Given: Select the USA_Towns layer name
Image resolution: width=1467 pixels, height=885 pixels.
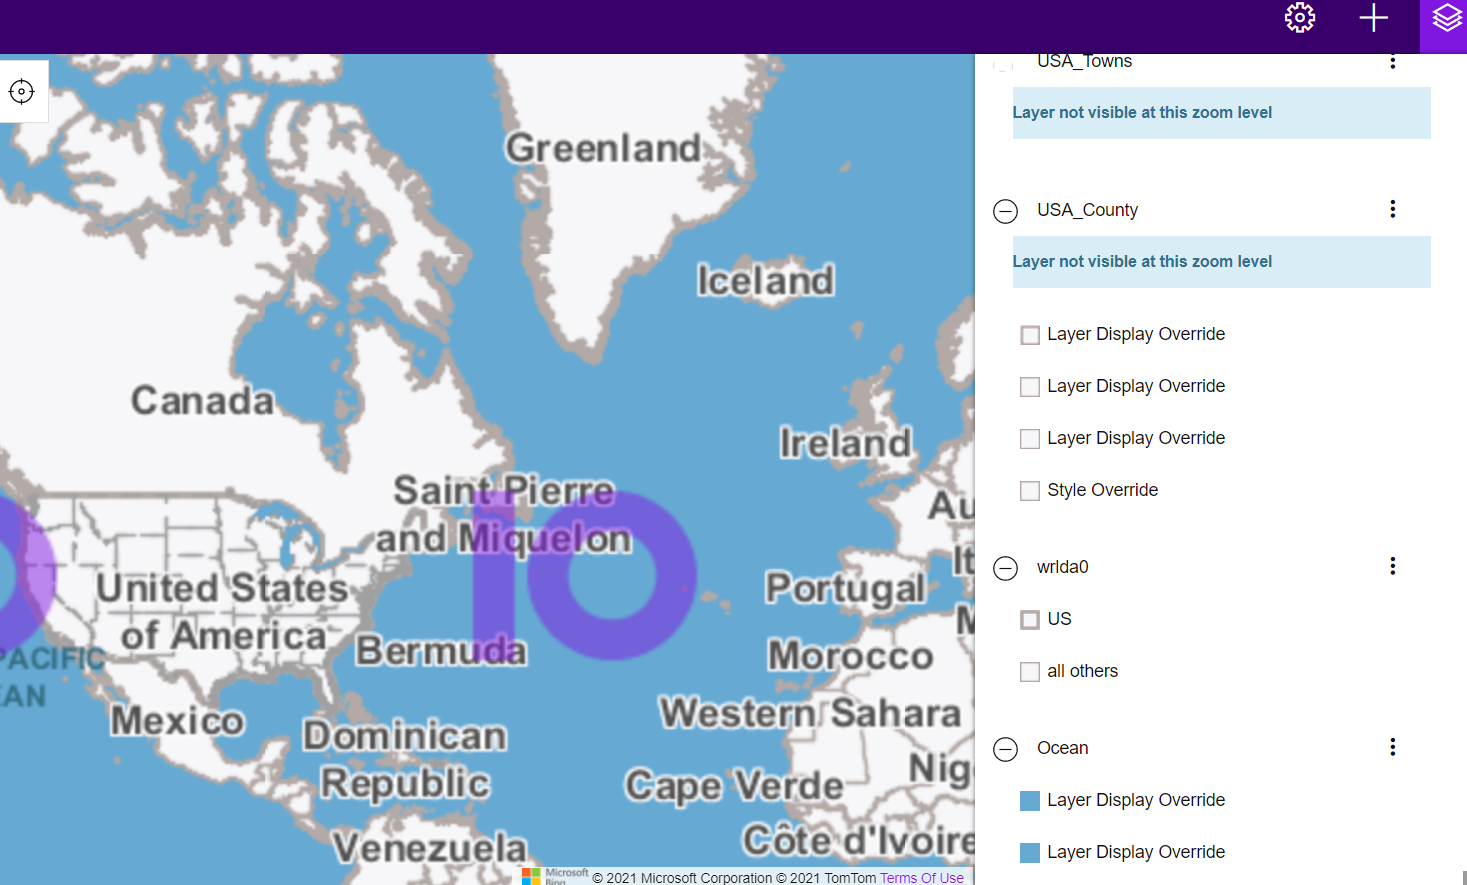Looking at the screenshot, I should (x=1085, y=62).
